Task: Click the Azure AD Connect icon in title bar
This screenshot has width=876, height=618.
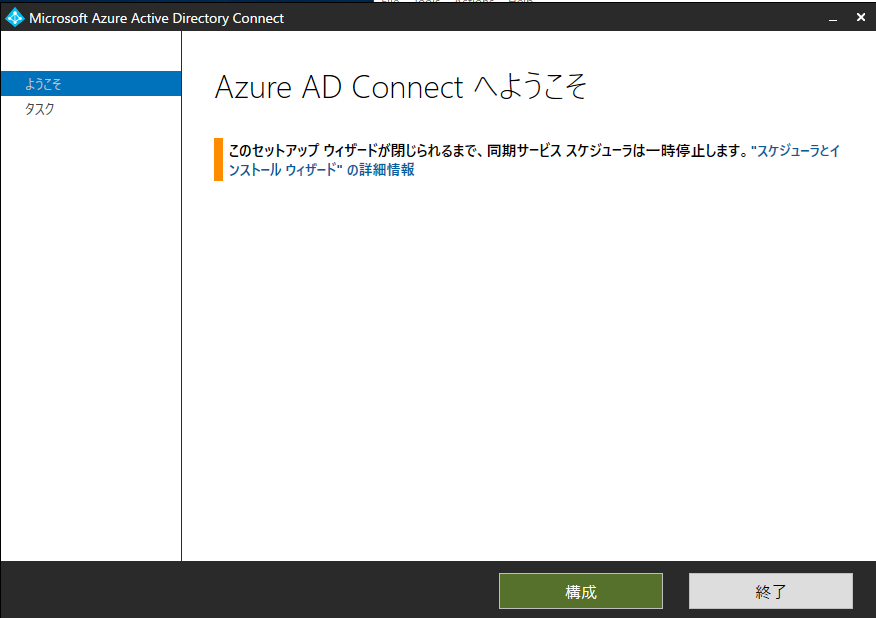Action: pos(14,17)
